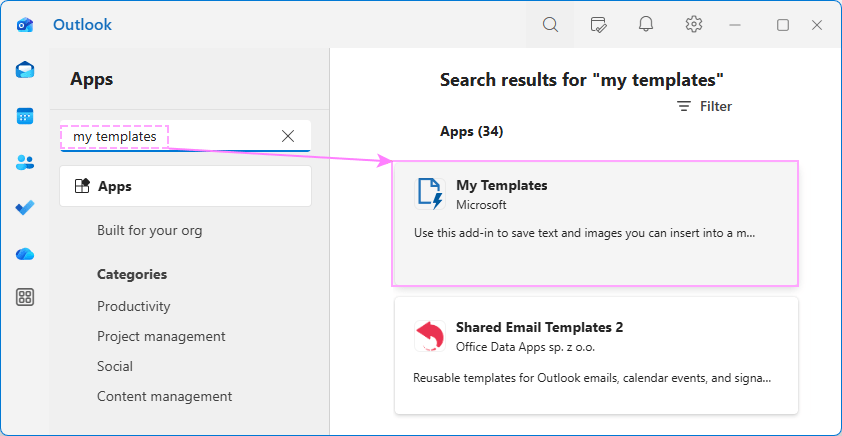Viewport: 842px width, 436px height.
Task: Open the More apps grid icon
Action: click(25, 297)
